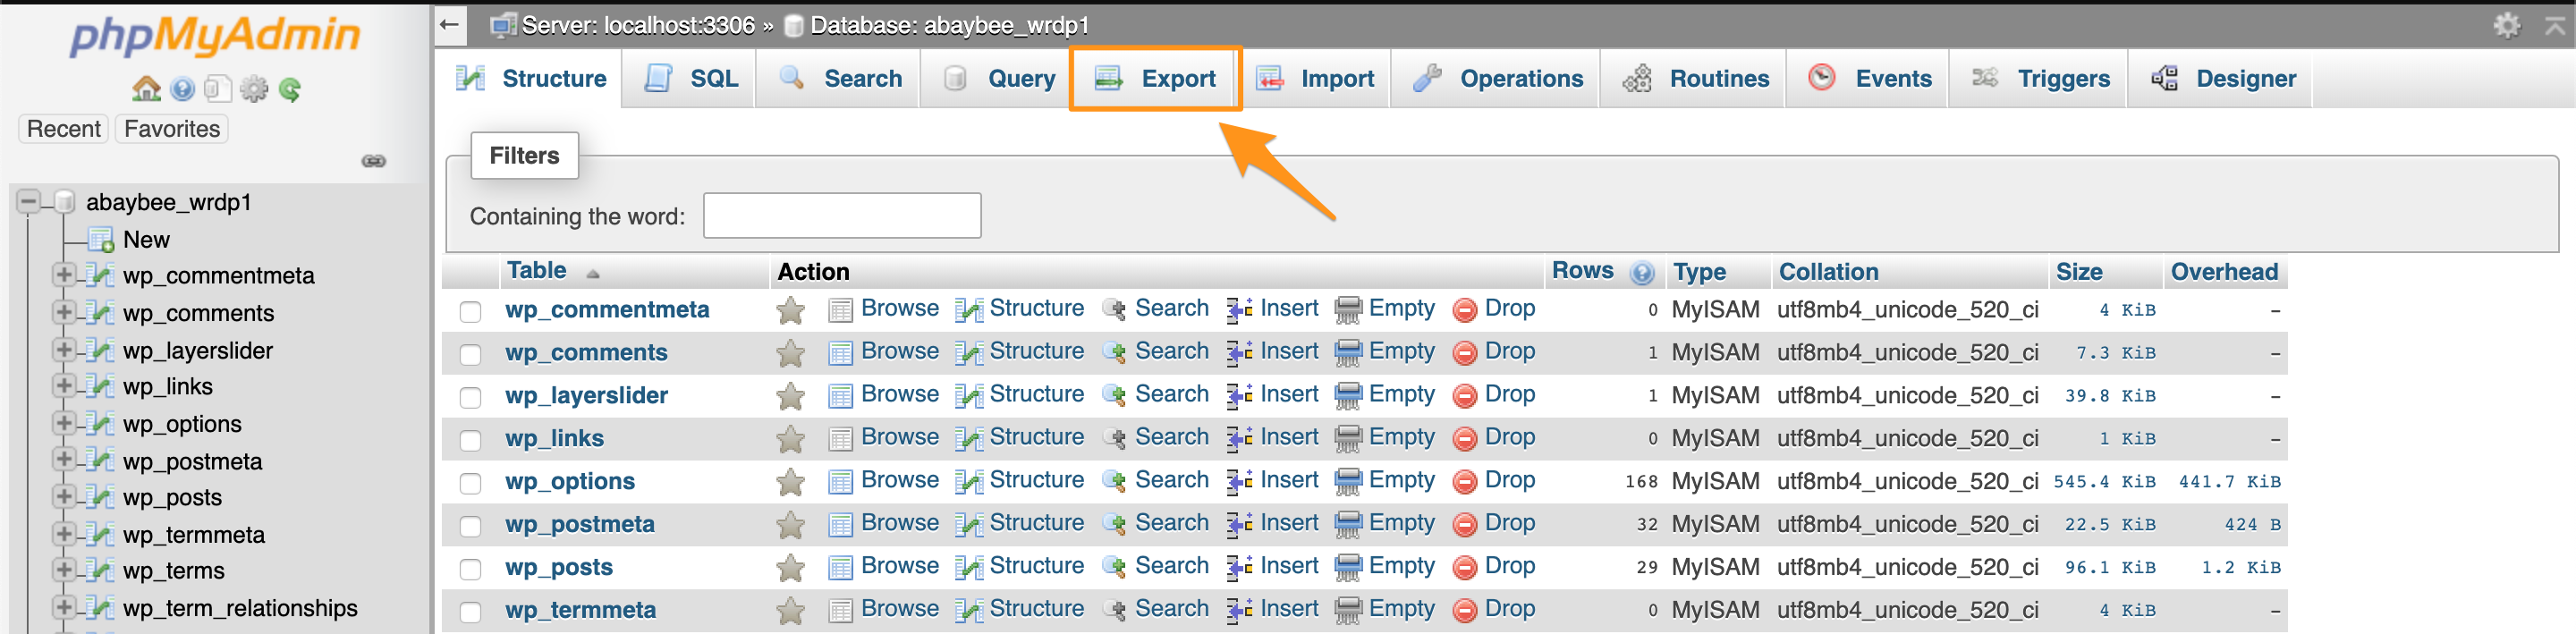Select the wp_links table checkbox
Image resolution: width=2576 pixels, height=634 pixels.
click(470, 440)
